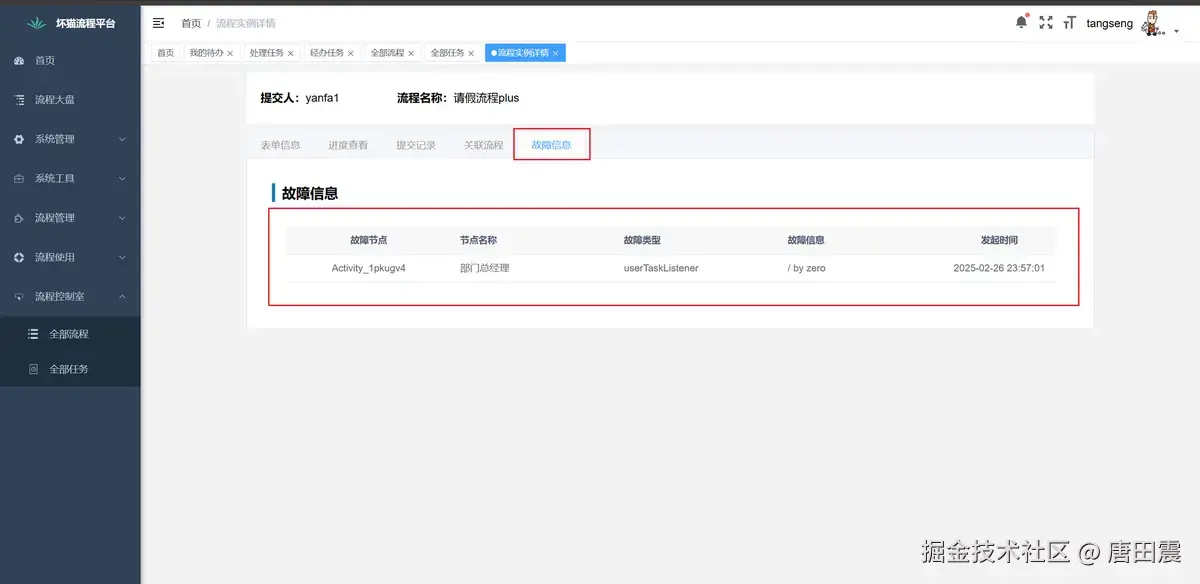
Task: Click the 流程管理 sidebar icon
Action: (x=19, y=218)
